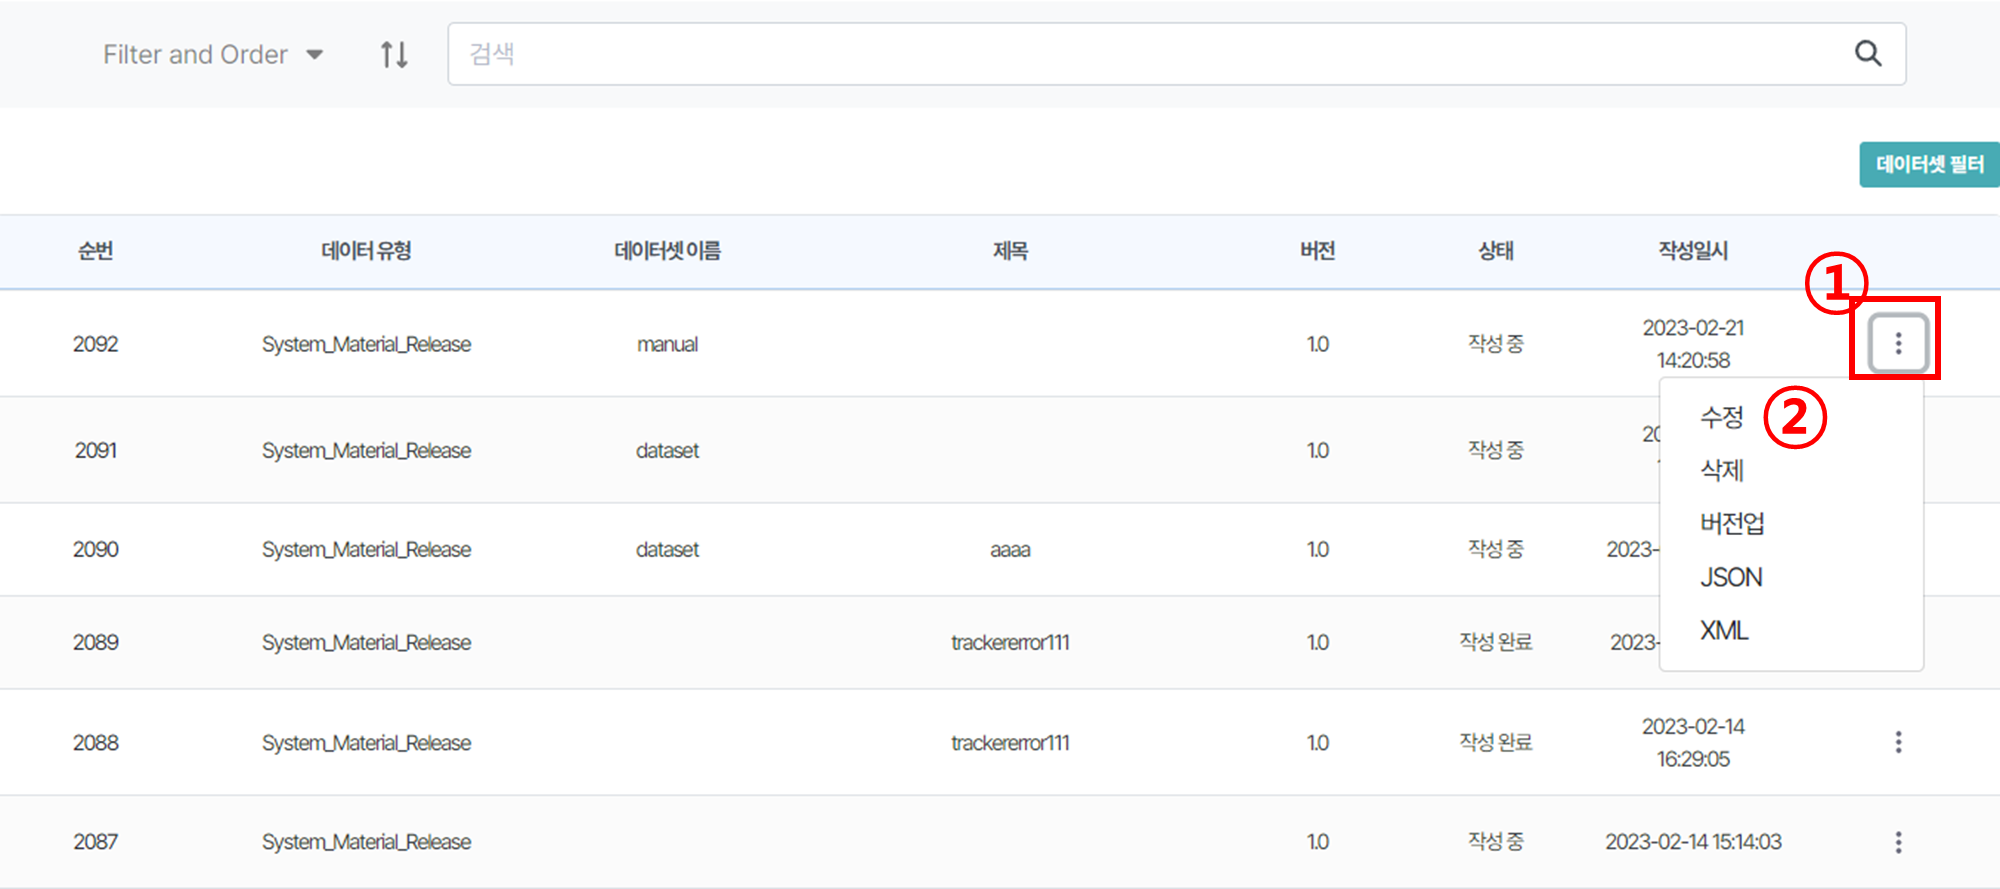Open three-dot menu for row 2088

(x=1897, y=742)
